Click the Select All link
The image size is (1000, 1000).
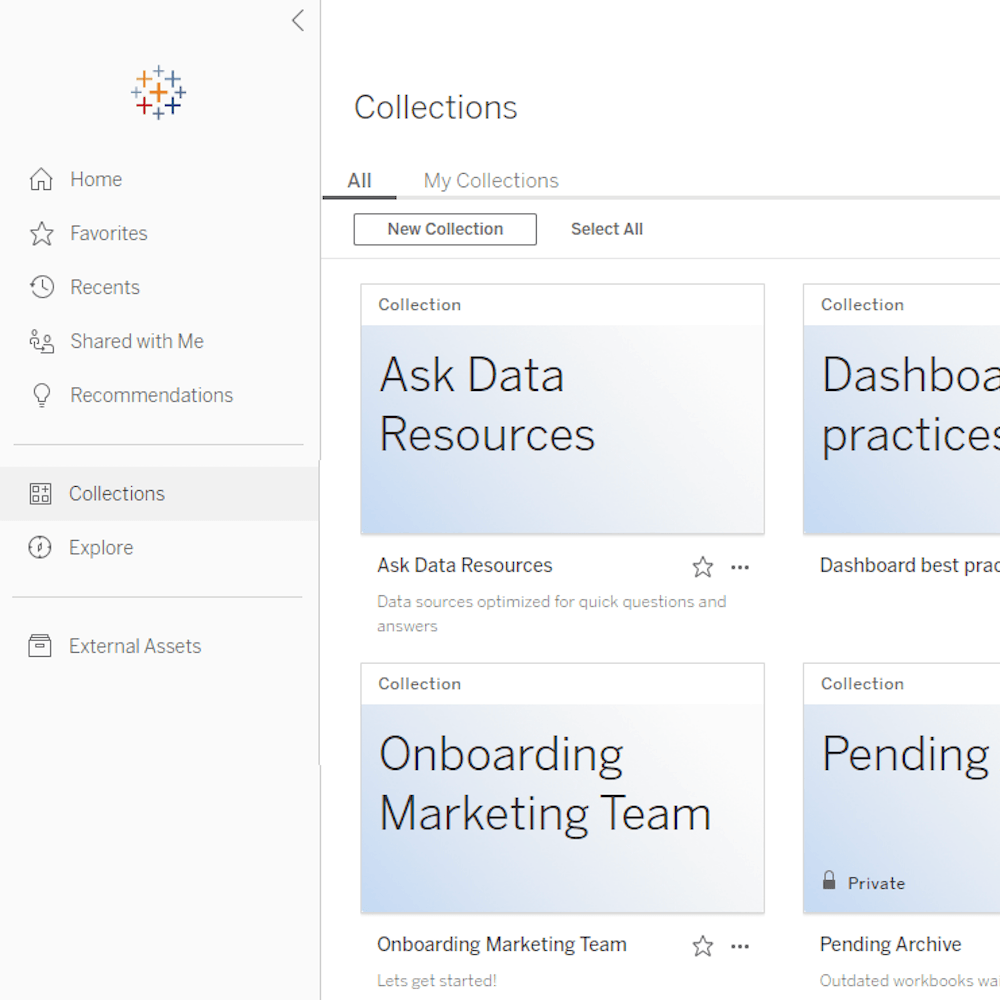click(x=606, y=229)
